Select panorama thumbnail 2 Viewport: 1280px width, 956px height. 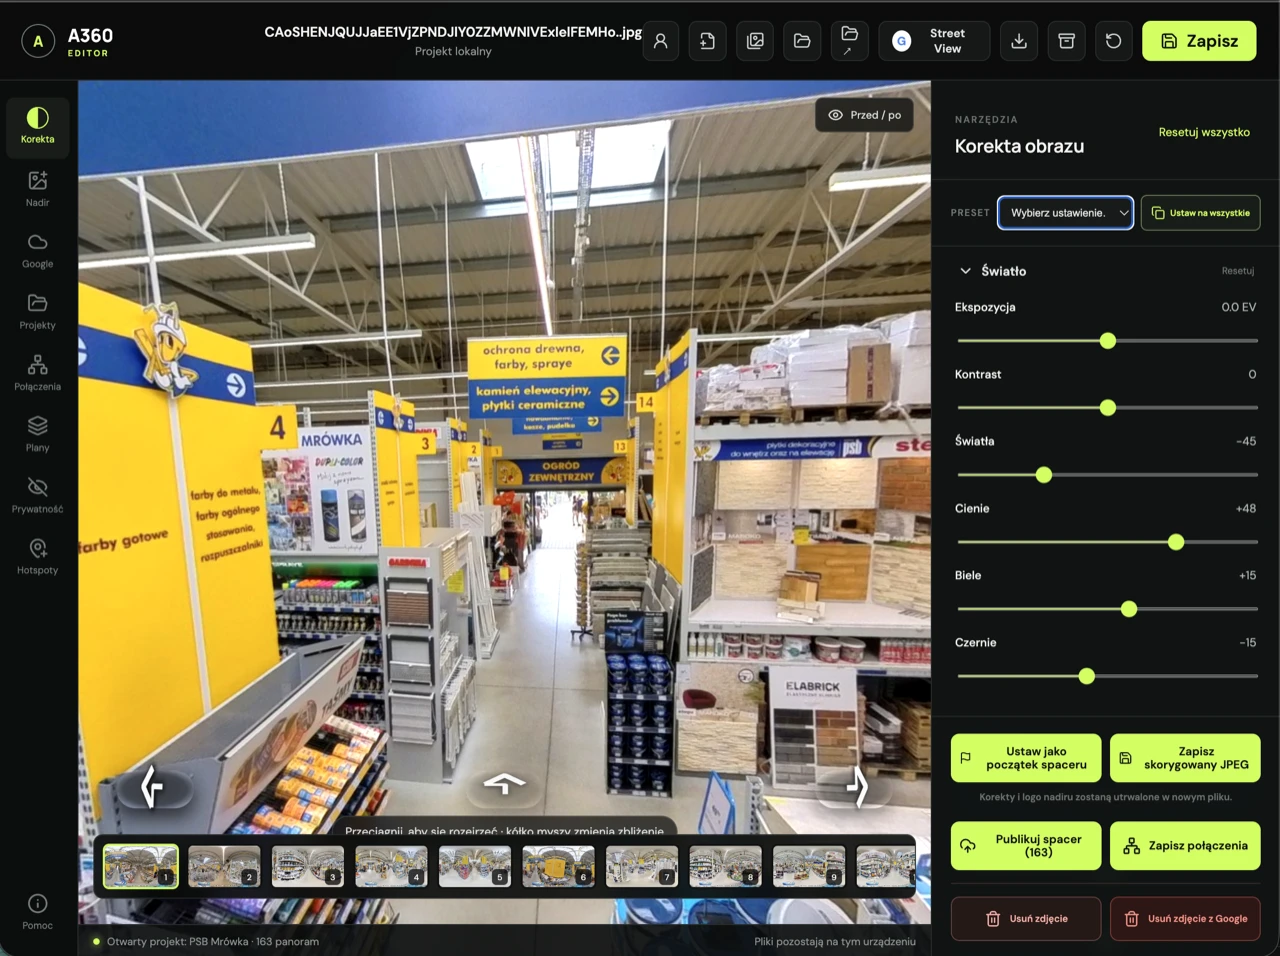pos(224,866)
